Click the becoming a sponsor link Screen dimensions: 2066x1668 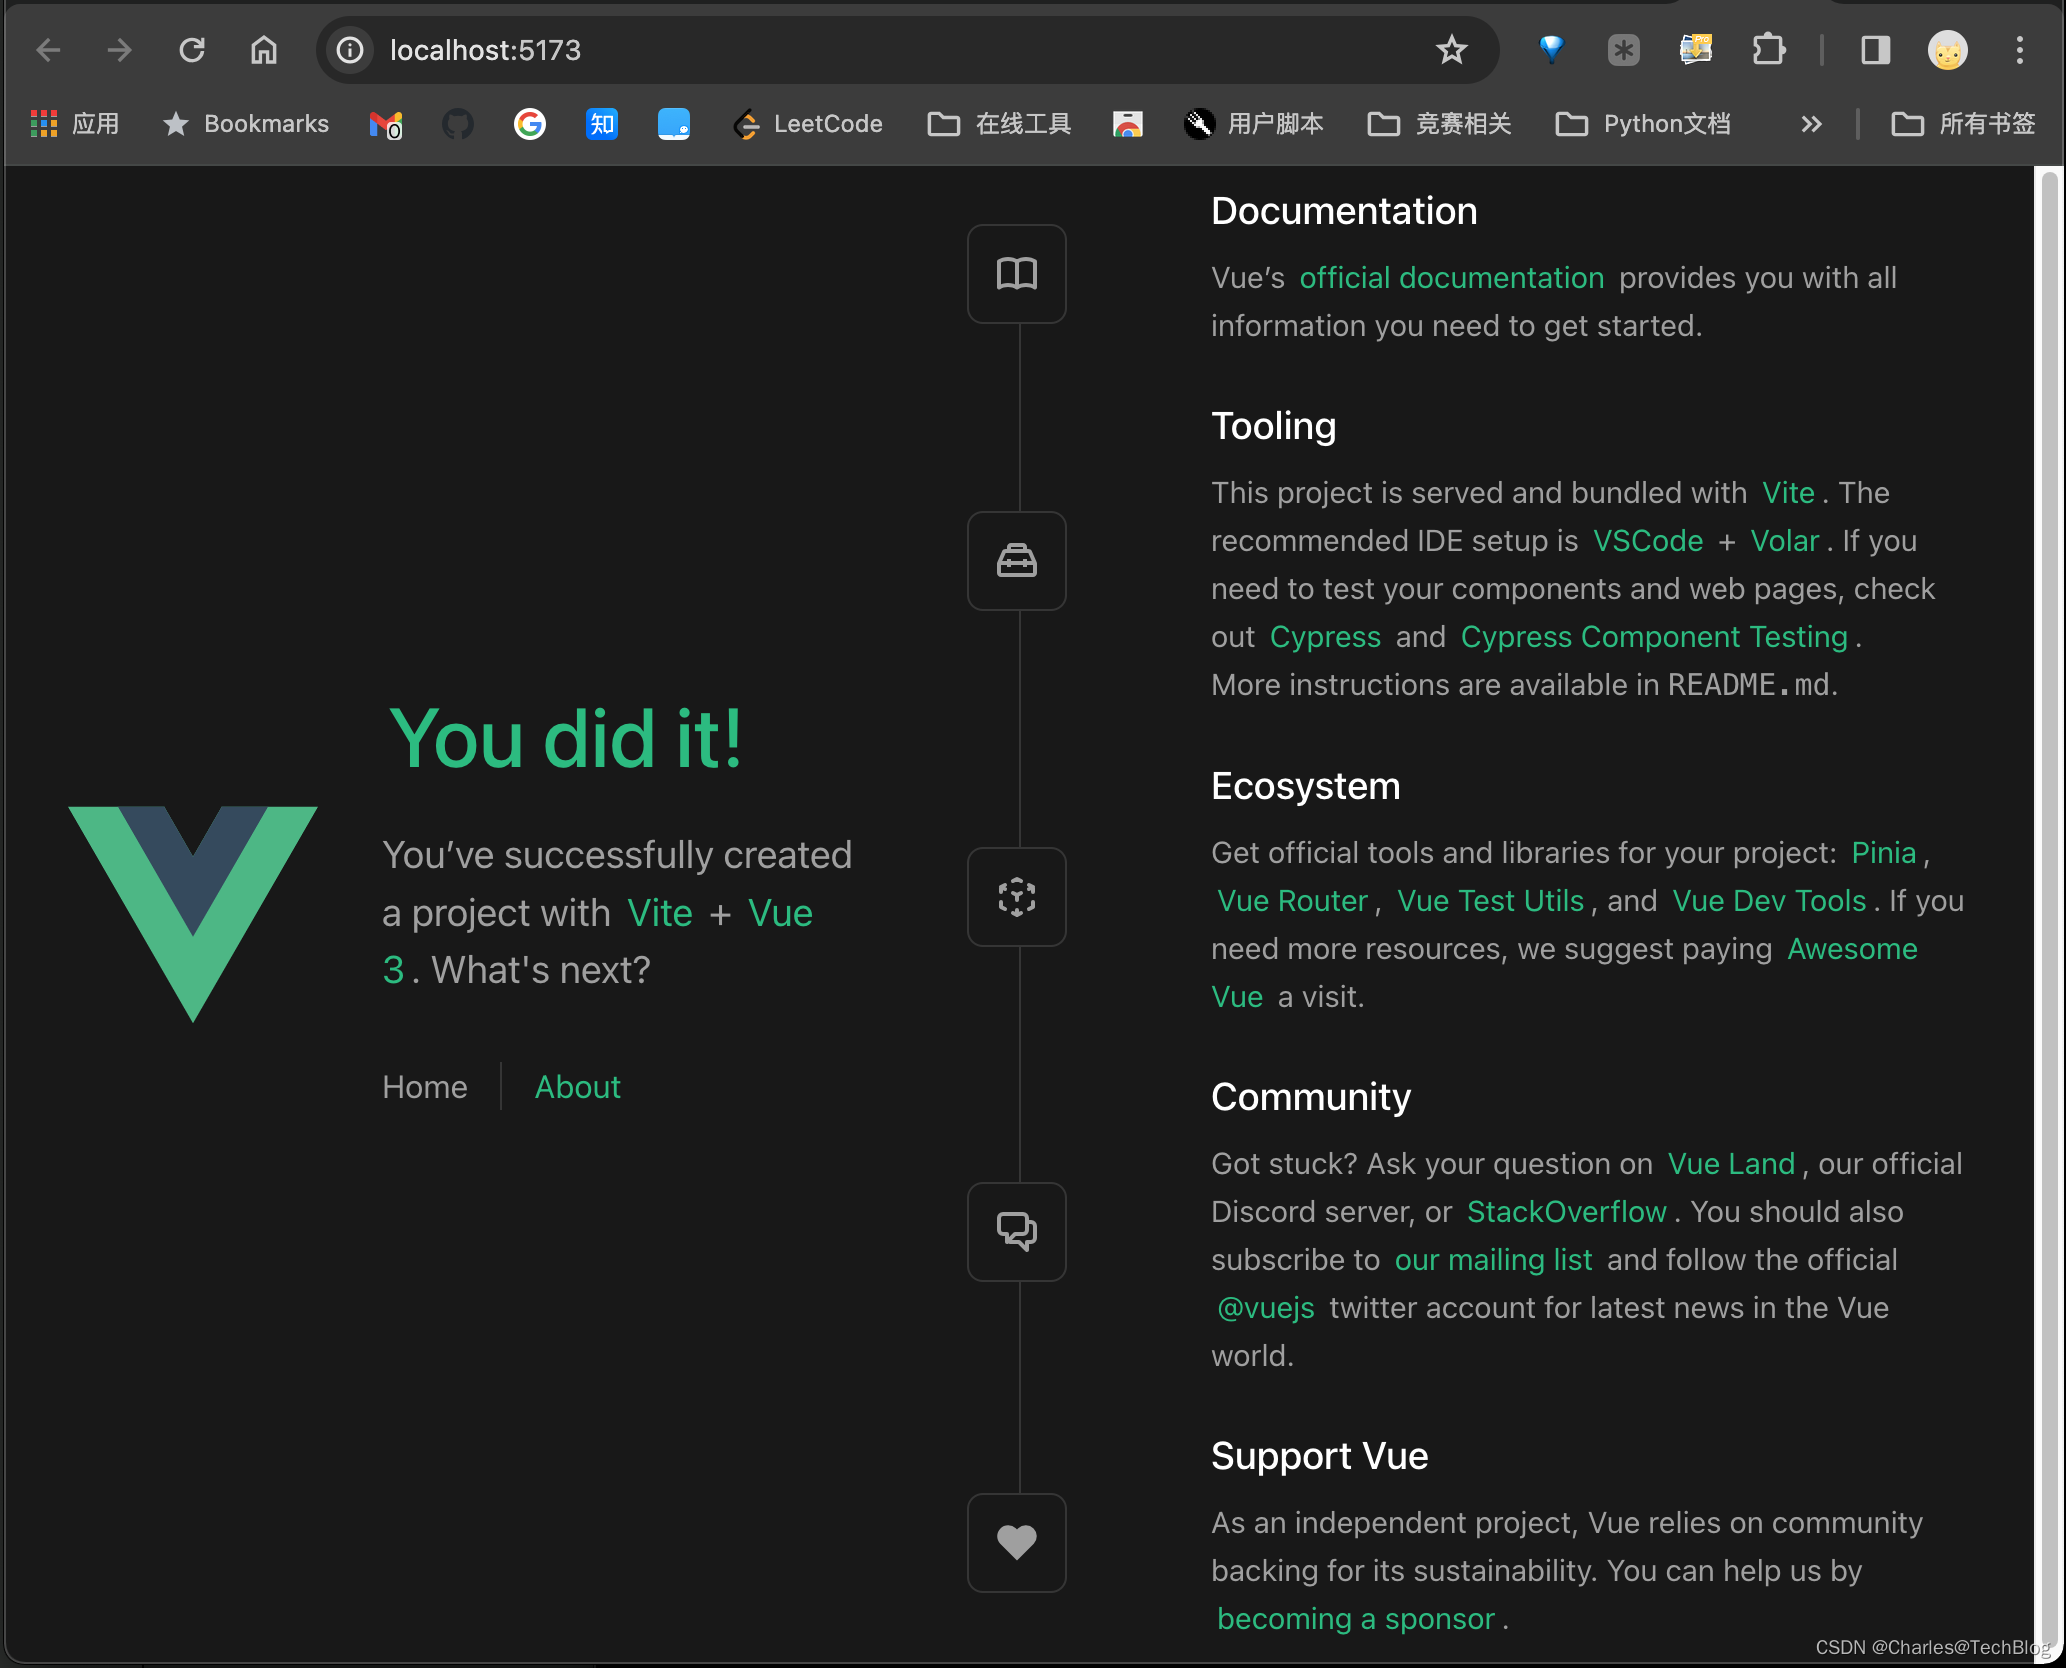click(x=1355, y=1618)
